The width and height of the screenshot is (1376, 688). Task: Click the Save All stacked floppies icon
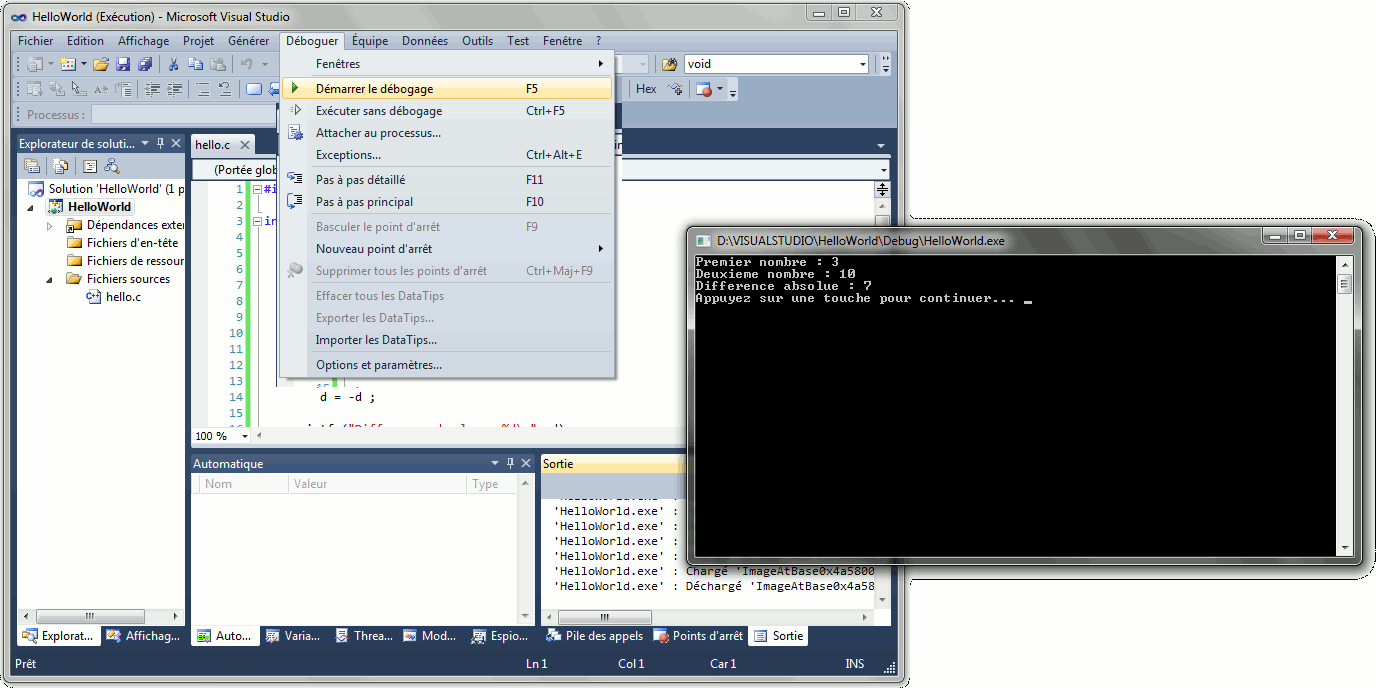click(145, 64)
